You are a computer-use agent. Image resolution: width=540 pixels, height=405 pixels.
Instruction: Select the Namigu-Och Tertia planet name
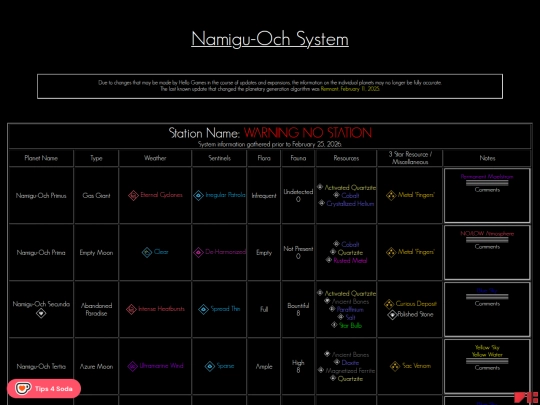pos(41,366)
